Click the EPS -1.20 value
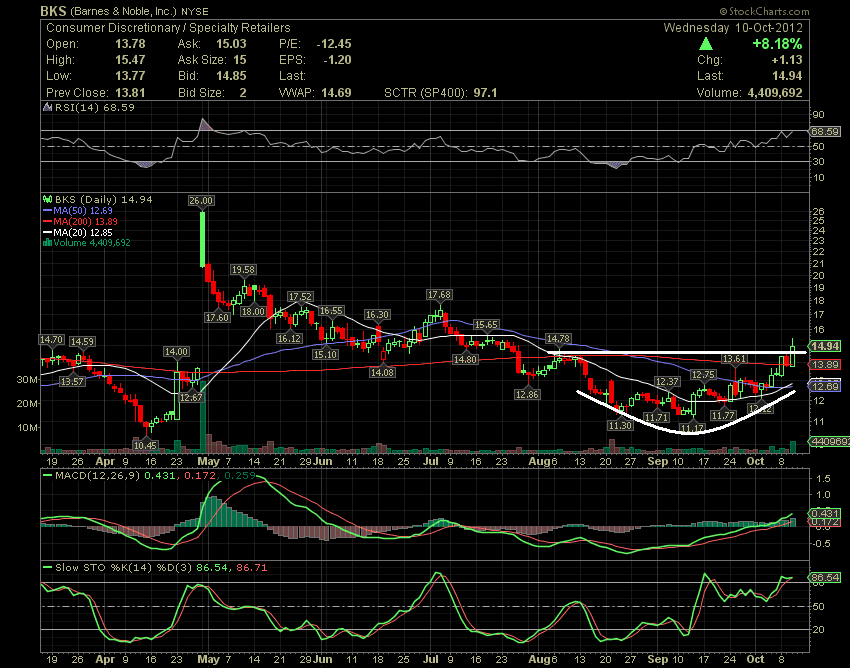The width and height of the screenshot is (850, 668). 337,60
